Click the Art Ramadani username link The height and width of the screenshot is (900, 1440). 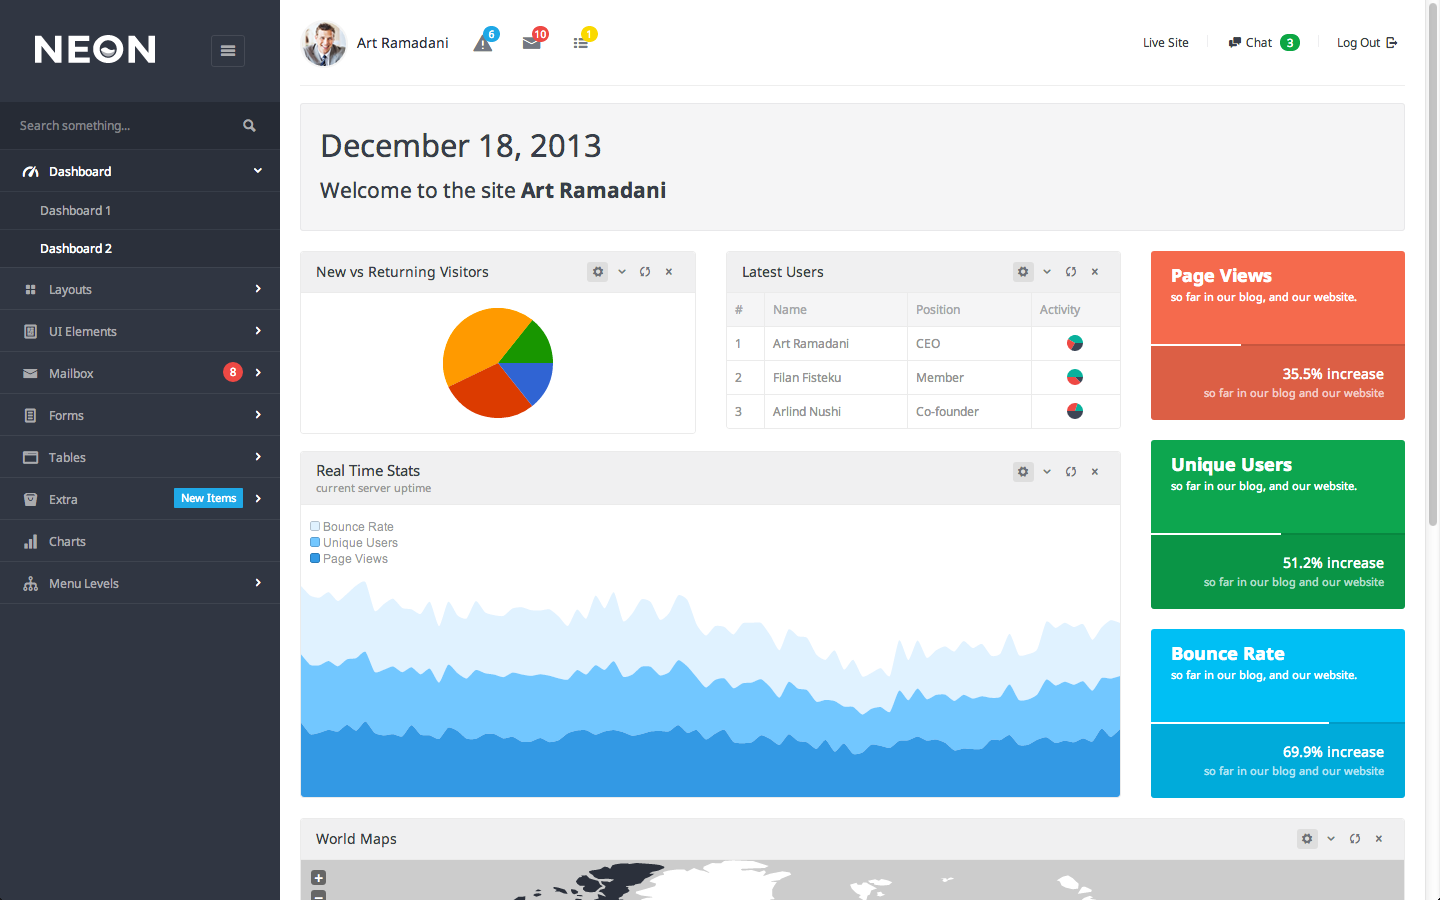coord(403,43)
